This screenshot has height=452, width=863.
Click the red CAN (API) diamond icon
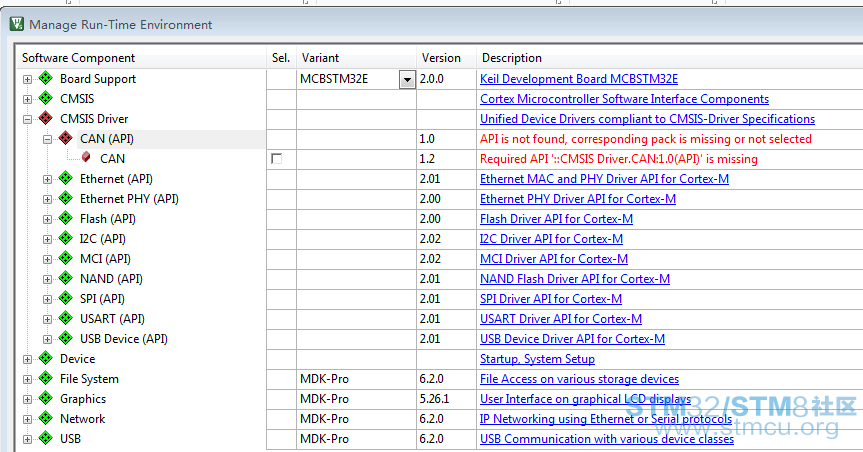click(x=65, y=138)
